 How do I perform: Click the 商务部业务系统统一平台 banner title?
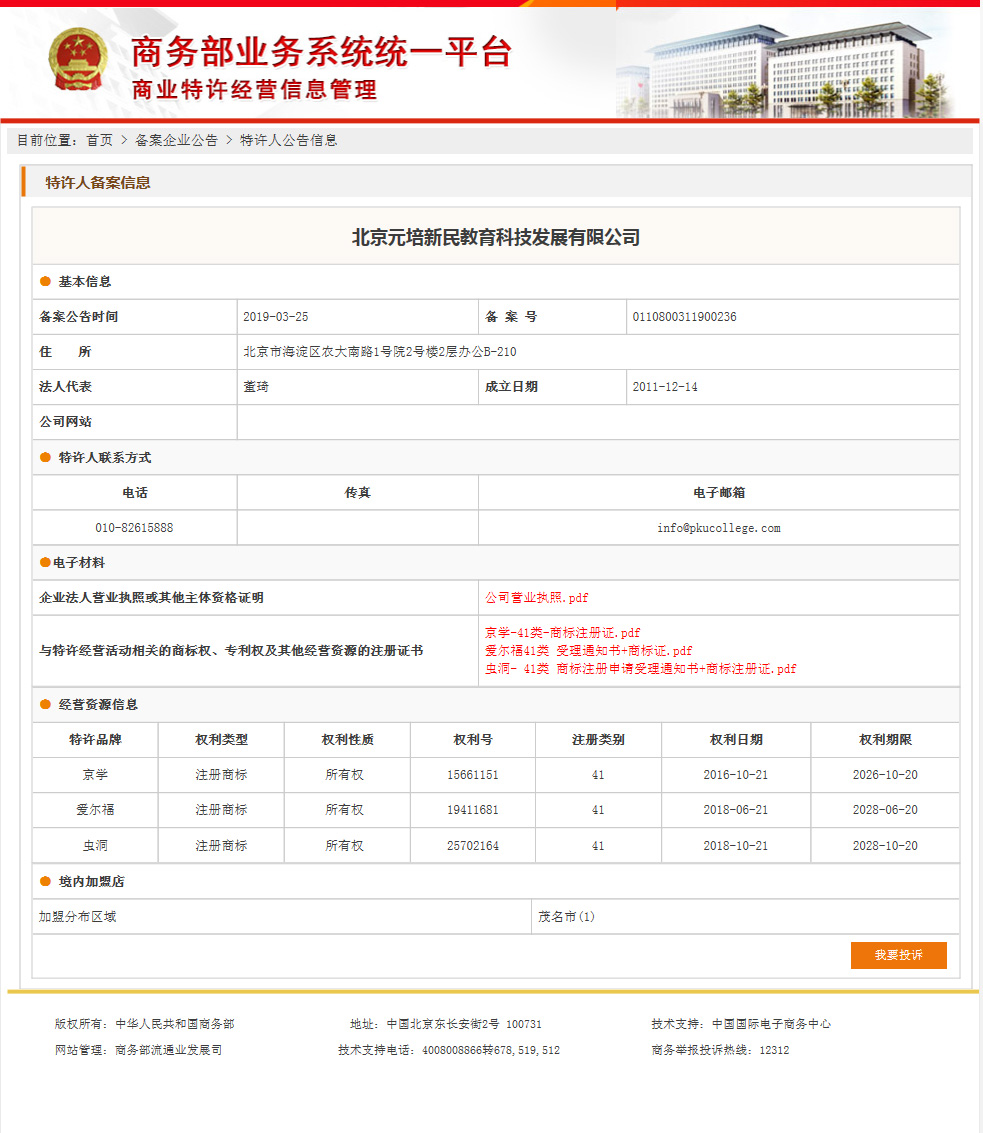pos(322,52)
